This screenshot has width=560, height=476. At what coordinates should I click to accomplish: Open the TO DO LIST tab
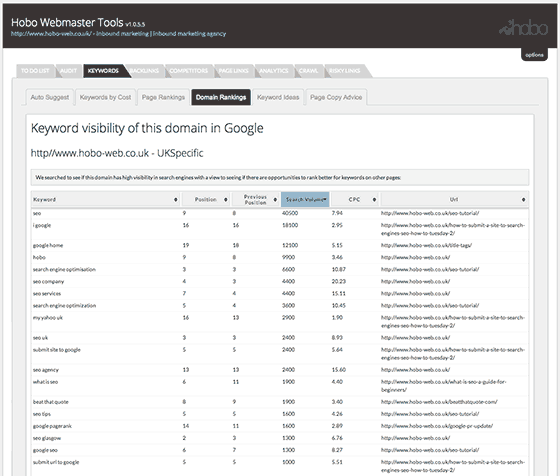(35, 71)
